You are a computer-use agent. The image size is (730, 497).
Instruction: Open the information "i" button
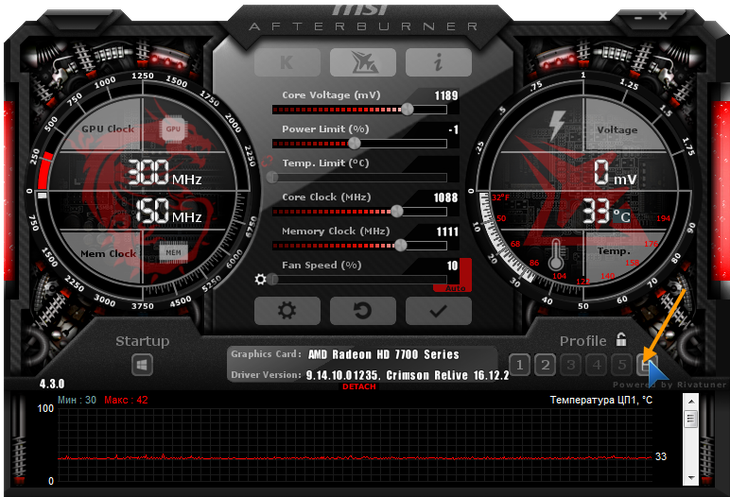[438, 62]
